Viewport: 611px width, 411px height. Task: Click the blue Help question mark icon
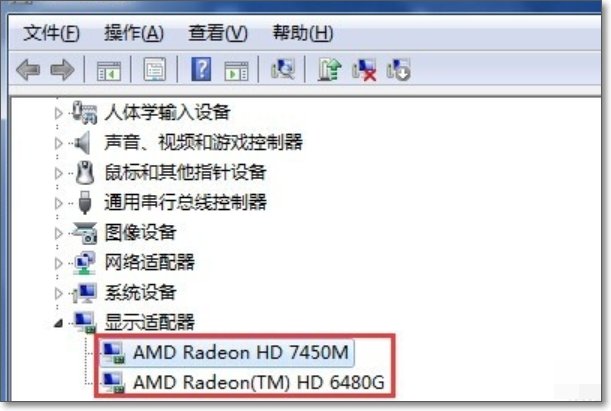tap(201, 69)
